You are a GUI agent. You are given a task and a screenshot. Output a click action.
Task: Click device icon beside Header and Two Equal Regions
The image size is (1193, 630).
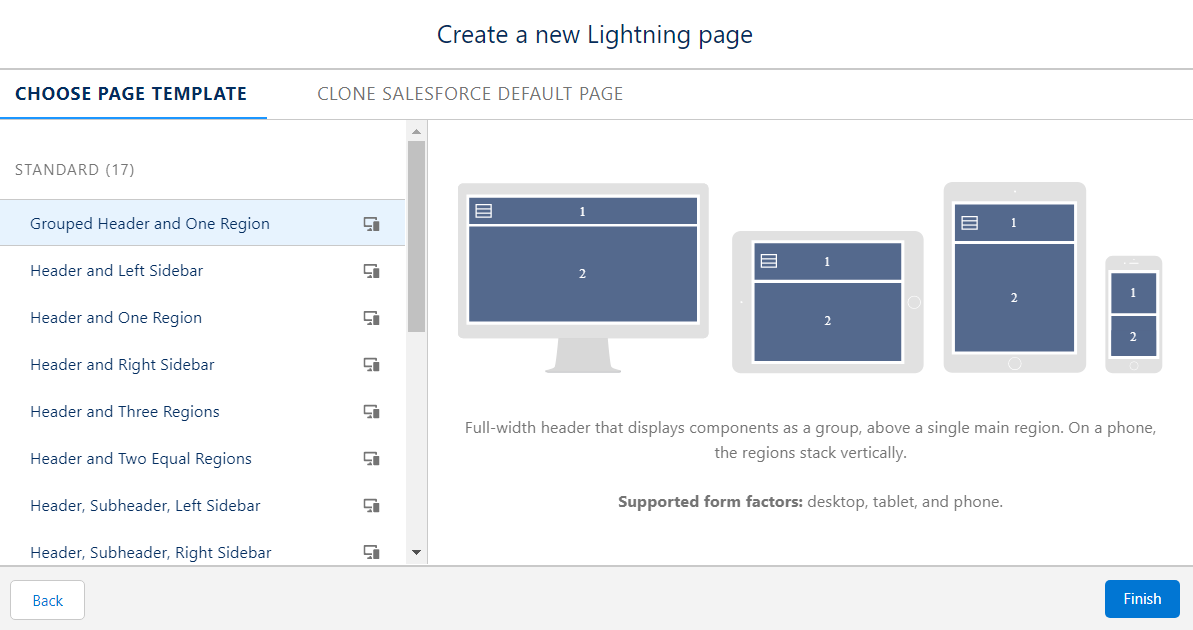click(371, 459)
